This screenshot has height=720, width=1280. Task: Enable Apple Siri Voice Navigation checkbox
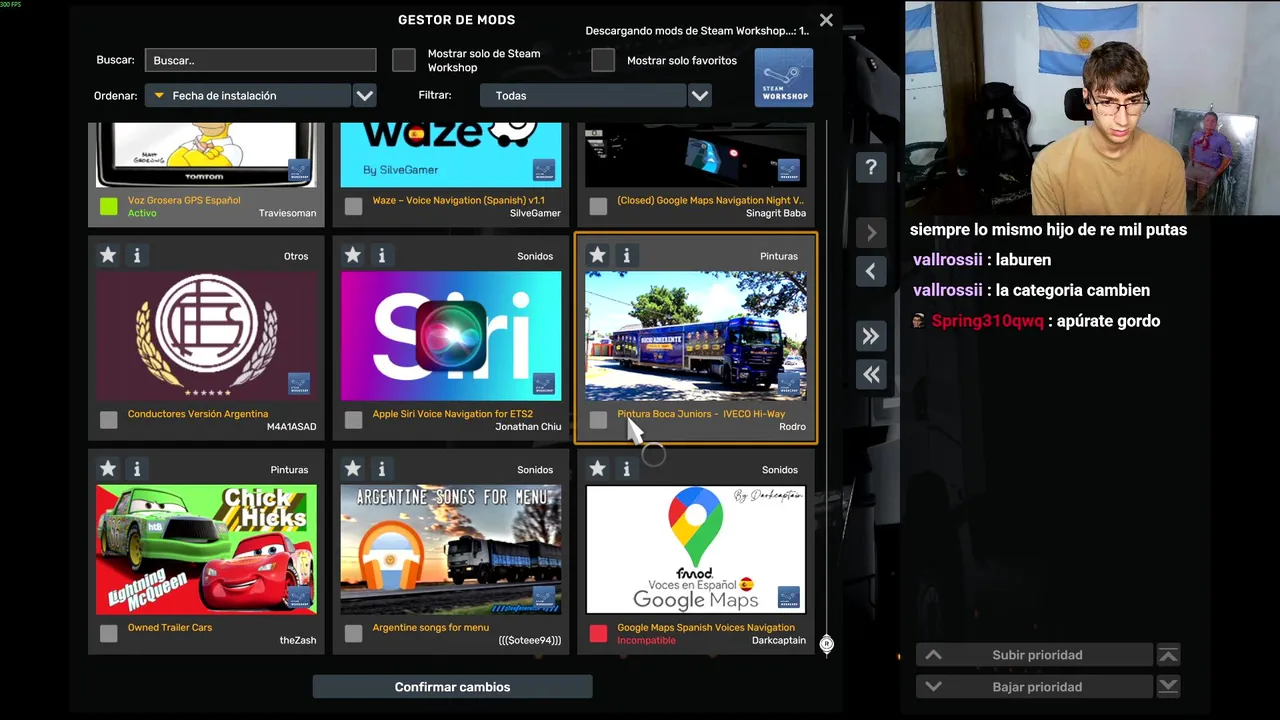click(354, 420)
